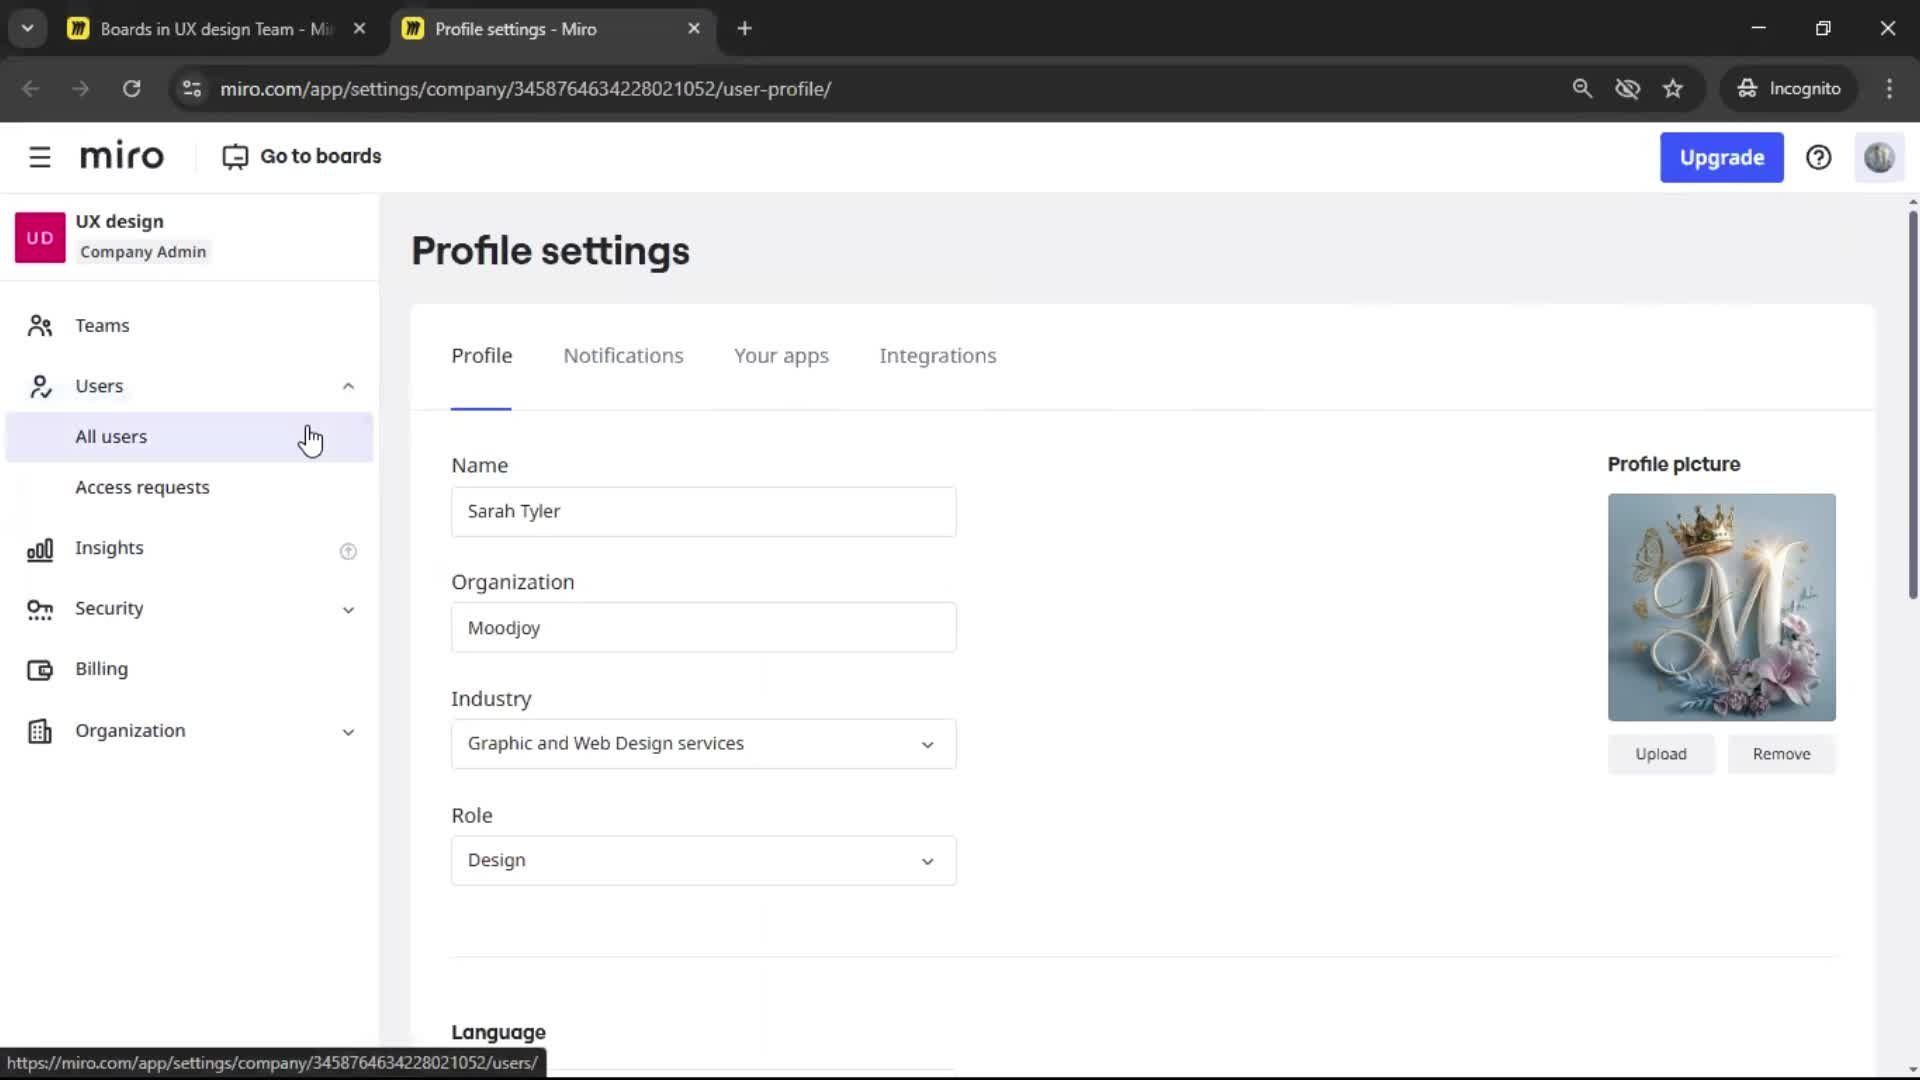Switch to the Notifications tab
The height and width of the screenshot is (1080, 1920).
[x=623, y=356]
